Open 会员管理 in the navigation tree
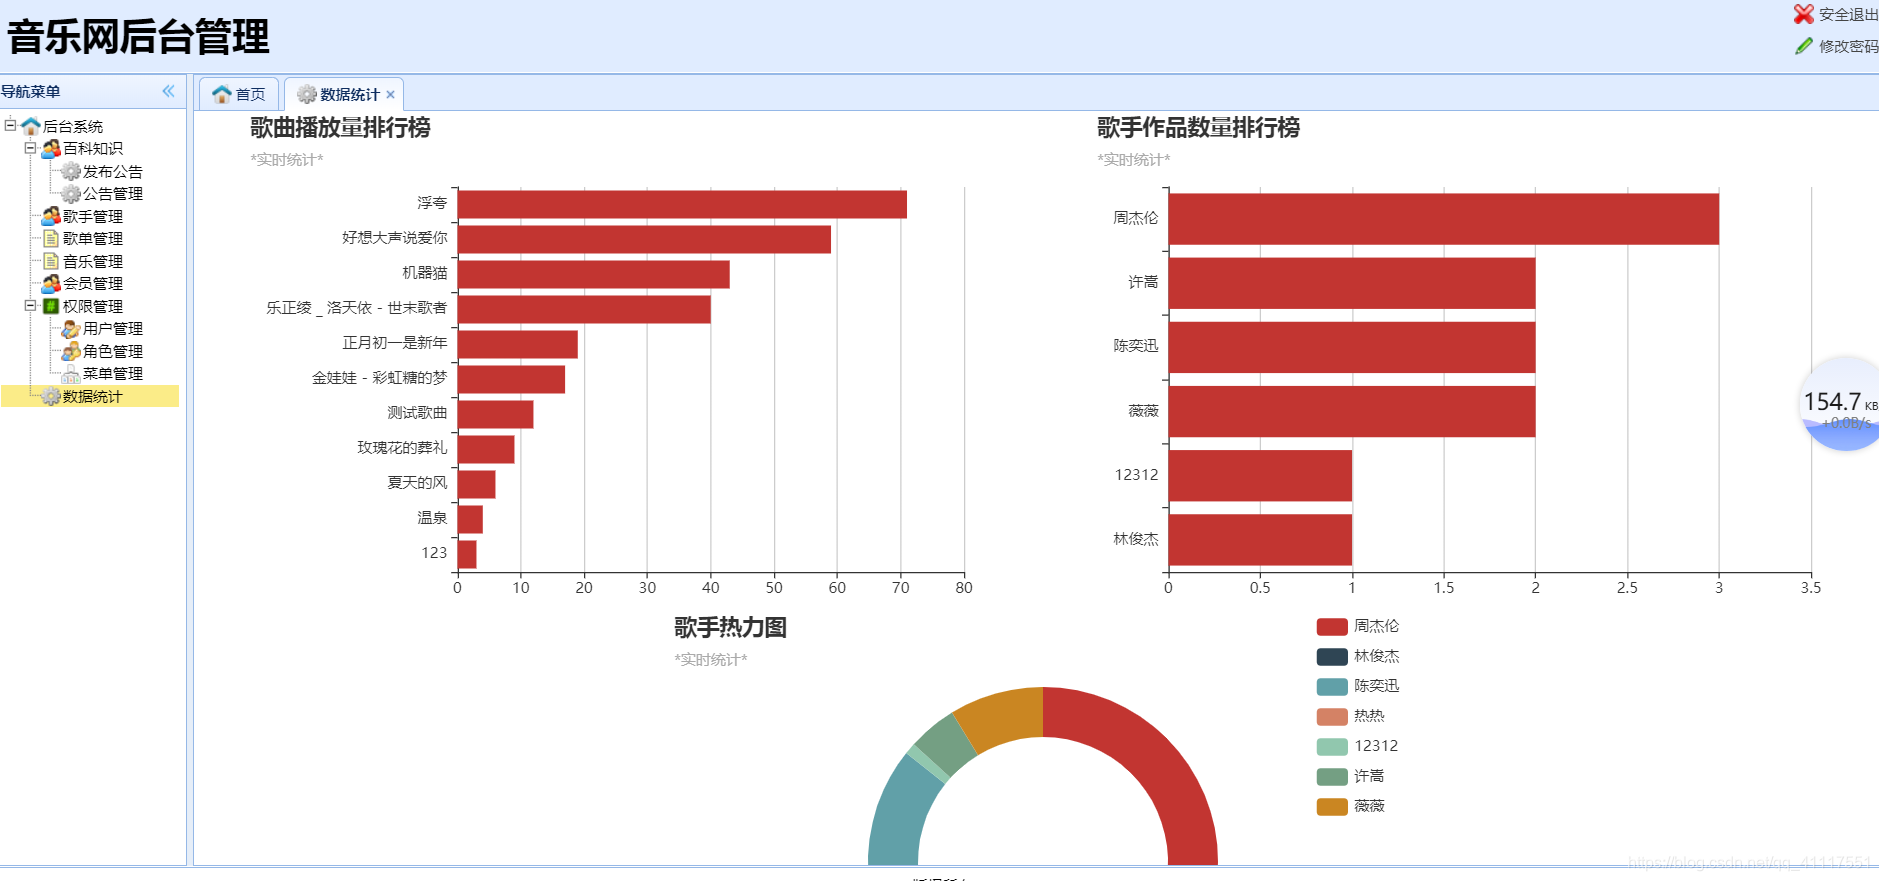This screenshot has width=1879, height=881. coord(93,283)
